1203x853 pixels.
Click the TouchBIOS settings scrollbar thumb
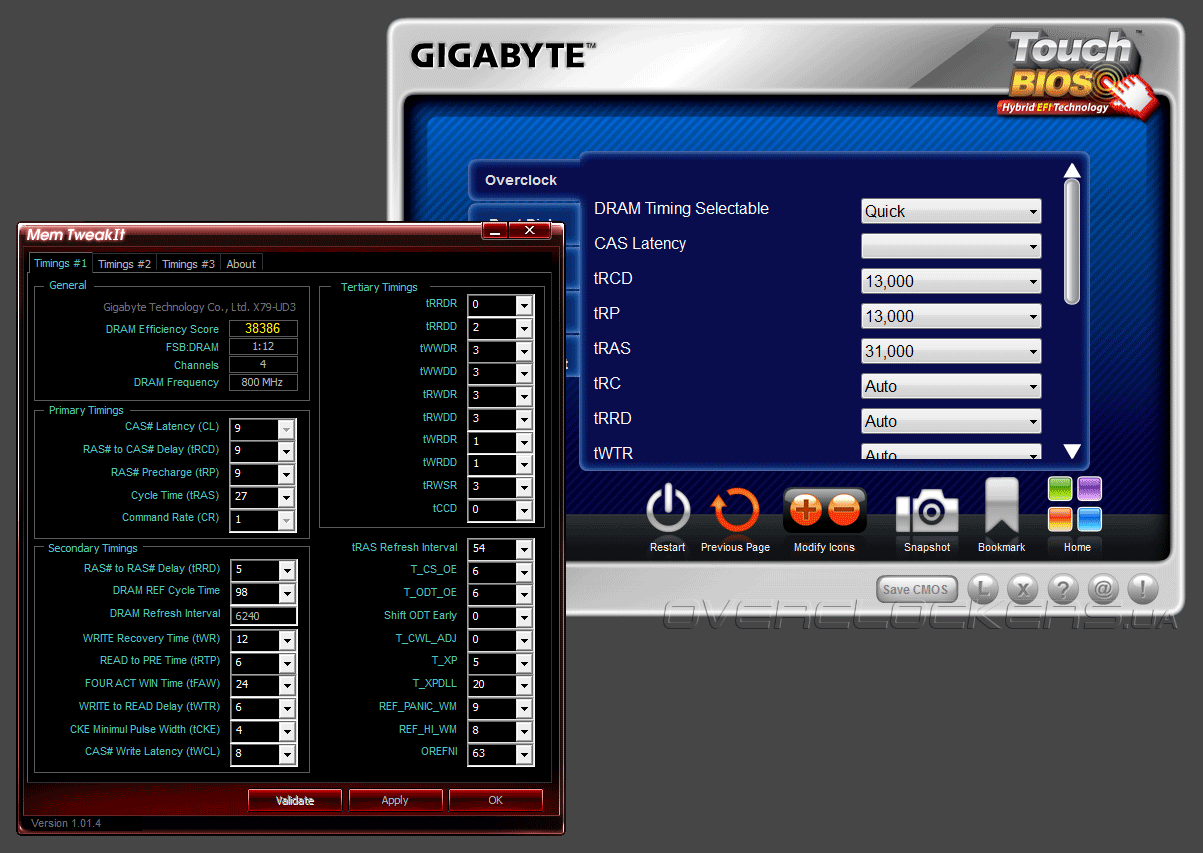pyautogui.click(x=1072, y=240)
